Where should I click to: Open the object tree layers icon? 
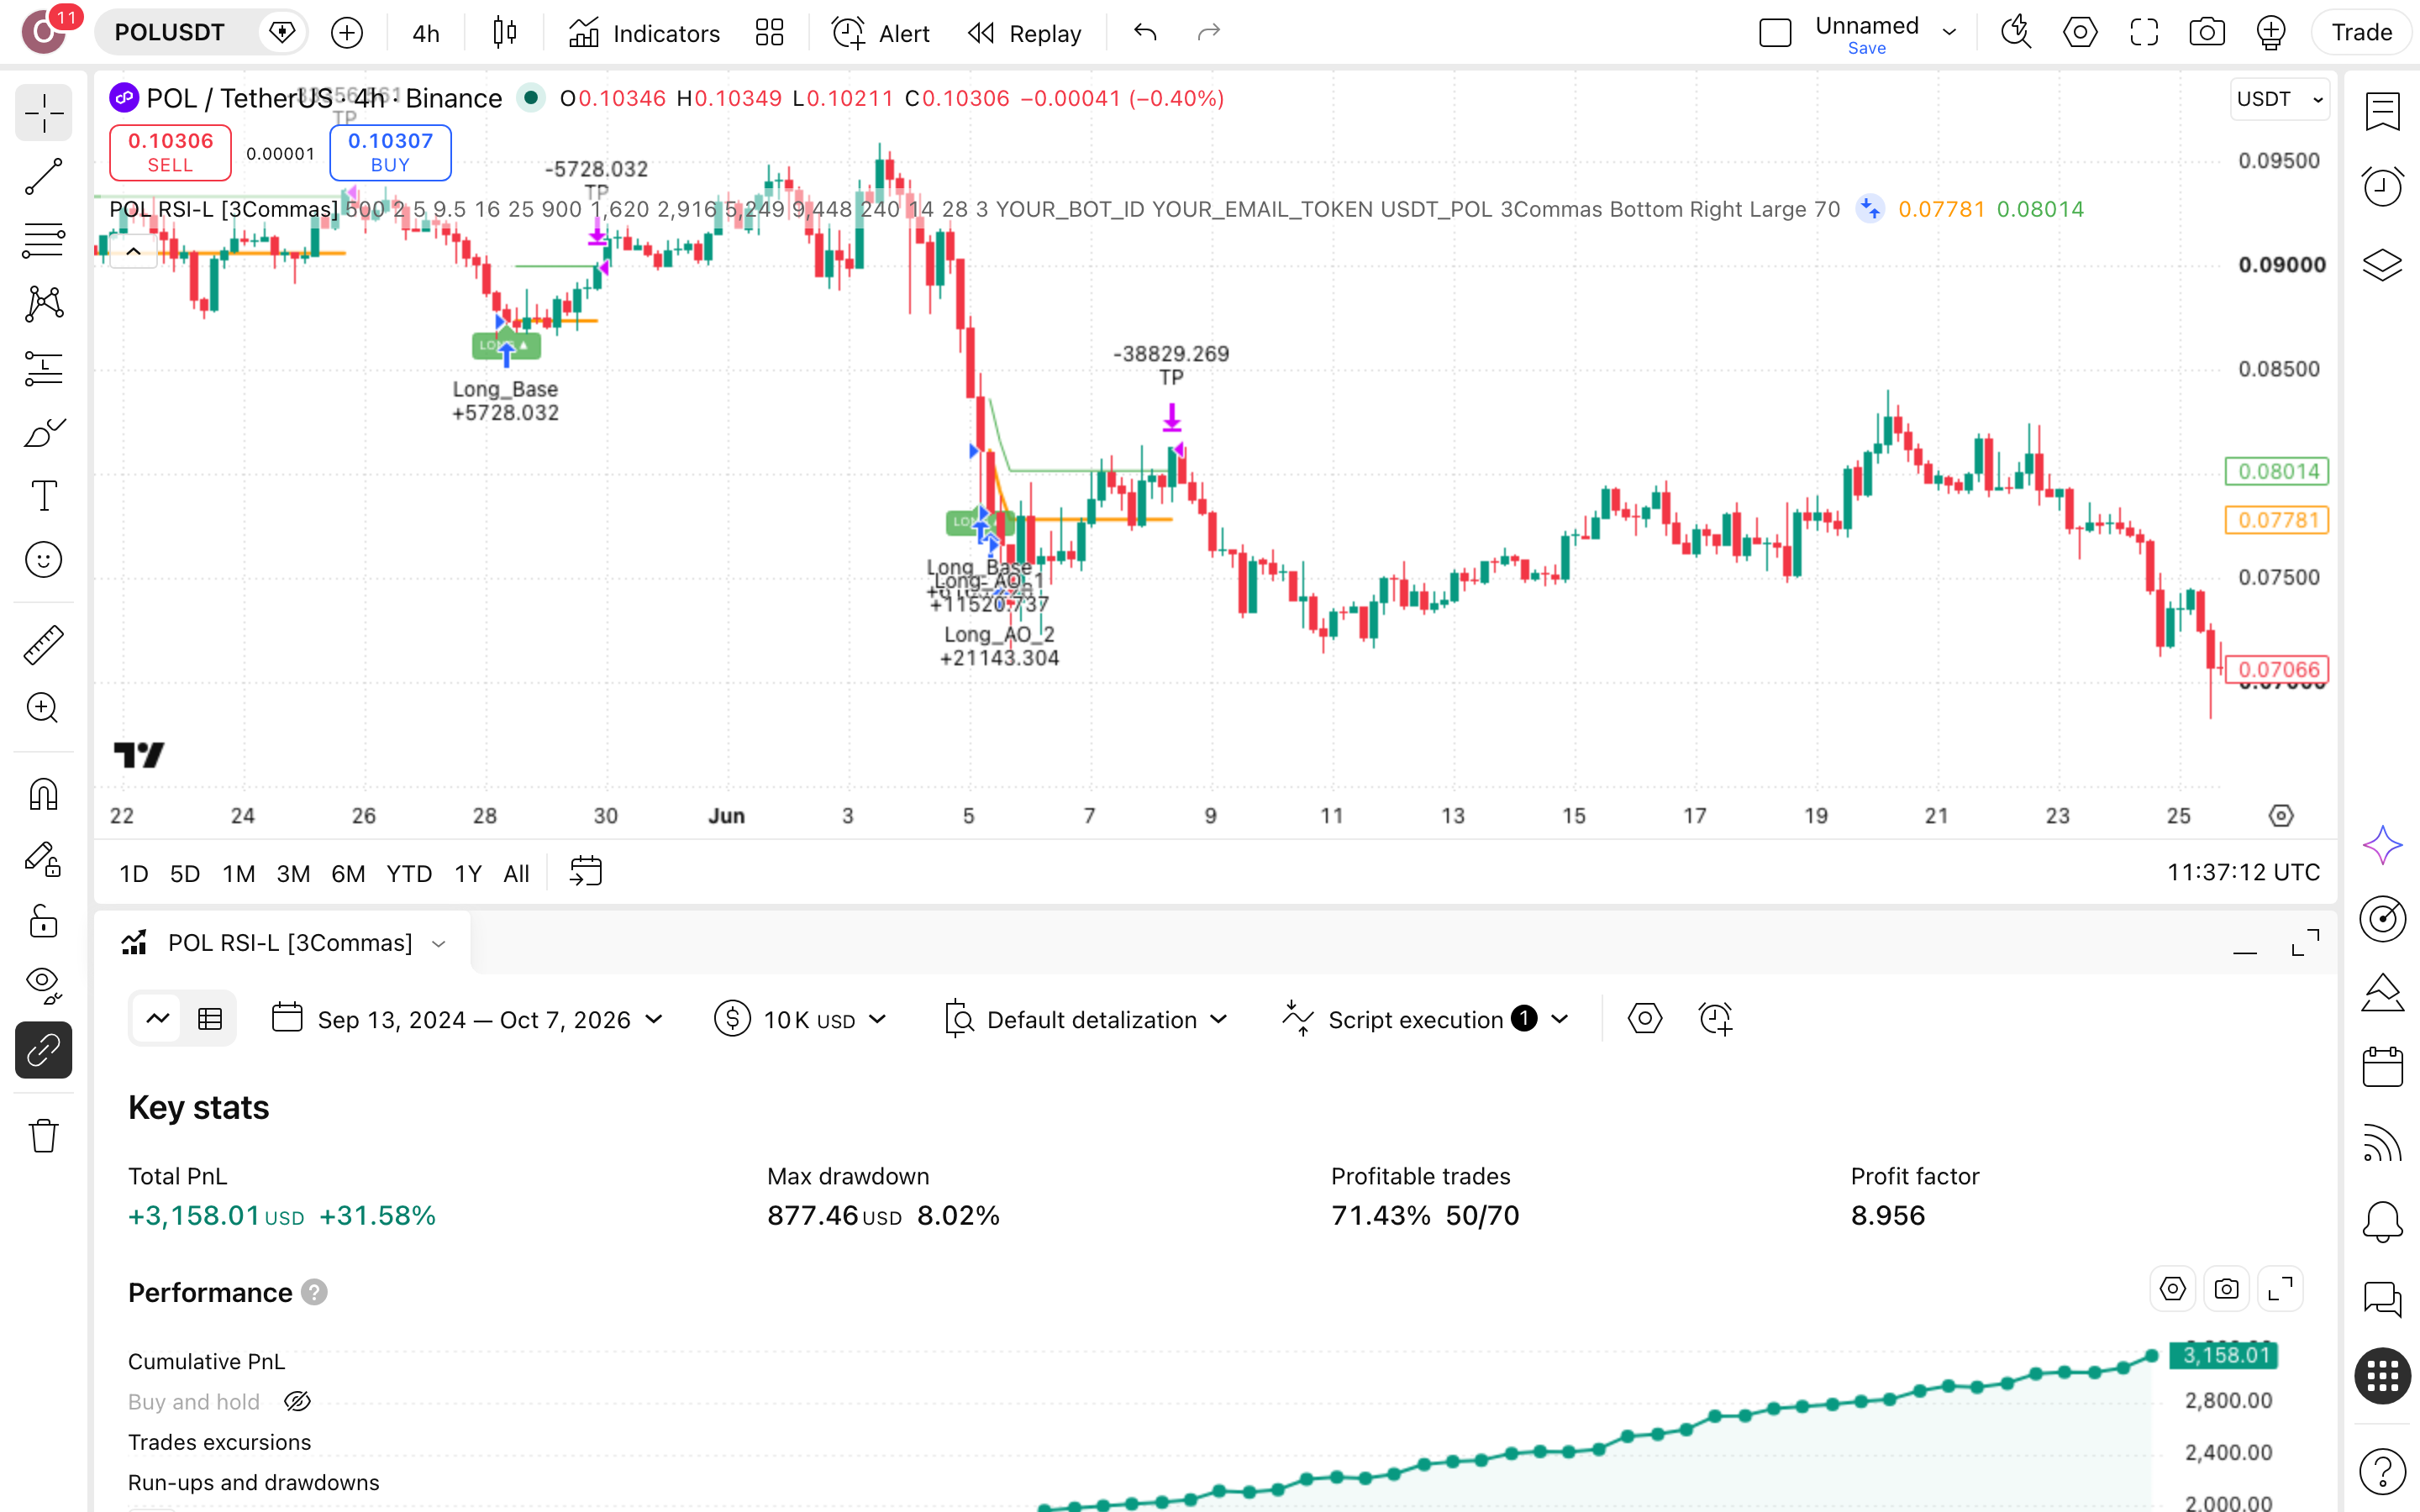pos(2382,264)
